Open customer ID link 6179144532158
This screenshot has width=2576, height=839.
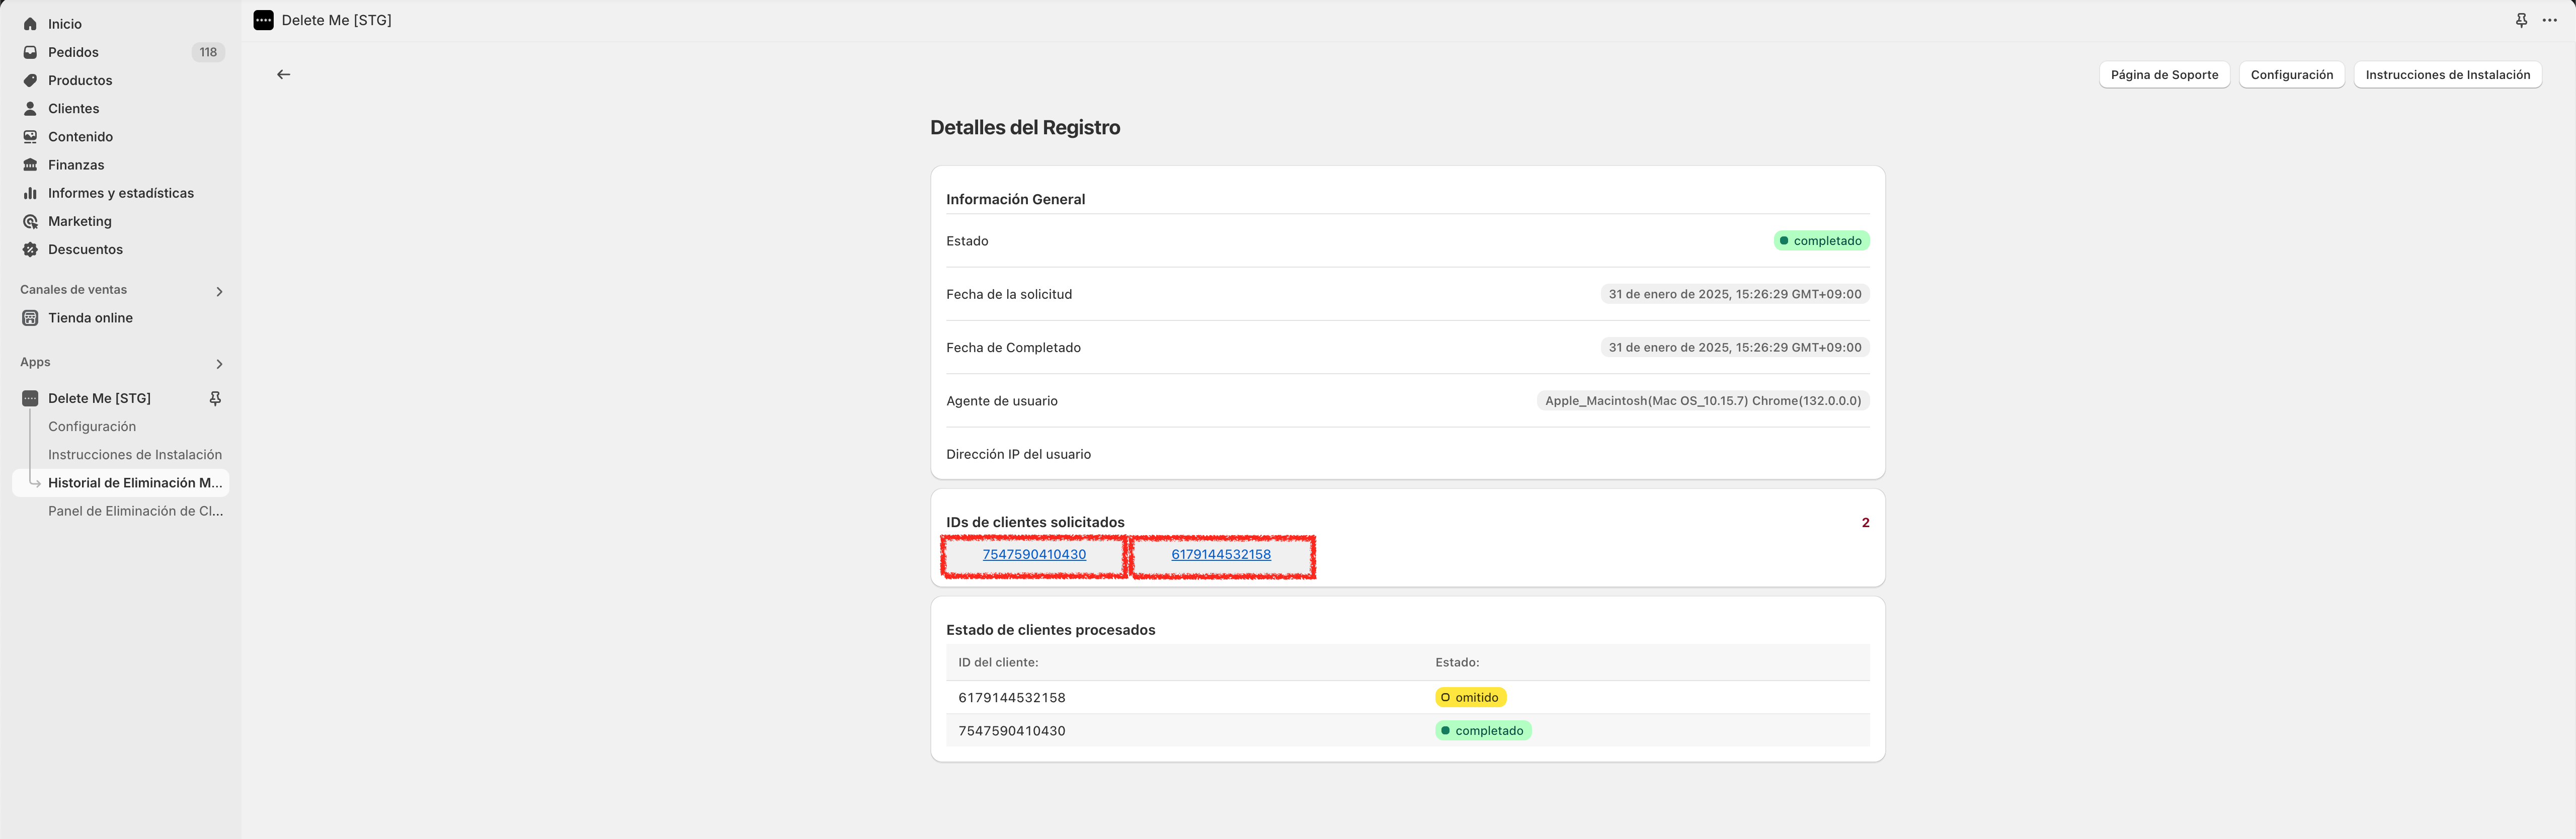tap(1221, 554)
